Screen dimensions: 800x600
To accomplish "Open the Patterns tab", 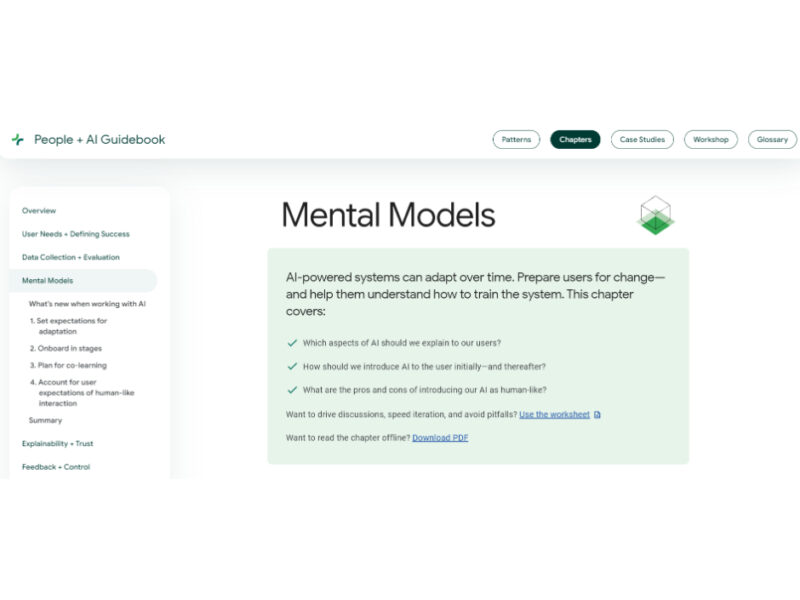I will [516, 140].
